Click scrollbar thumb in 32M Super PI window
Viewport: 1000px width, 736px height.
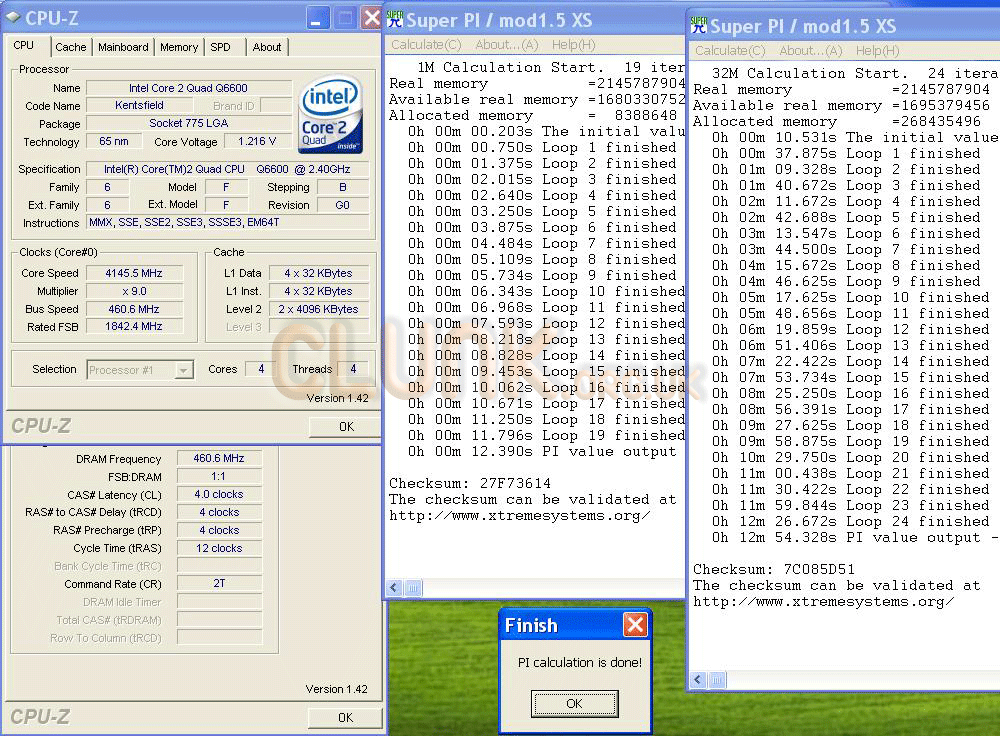click(x=717, y=680)
